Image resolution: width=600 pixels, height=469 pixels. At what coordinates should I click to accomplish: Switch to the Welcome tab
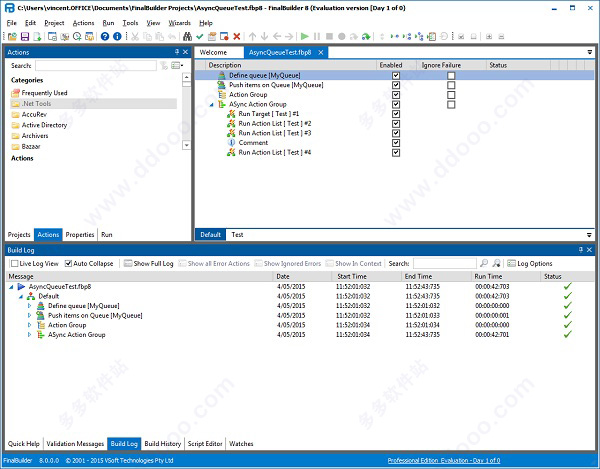pos(213,52)
